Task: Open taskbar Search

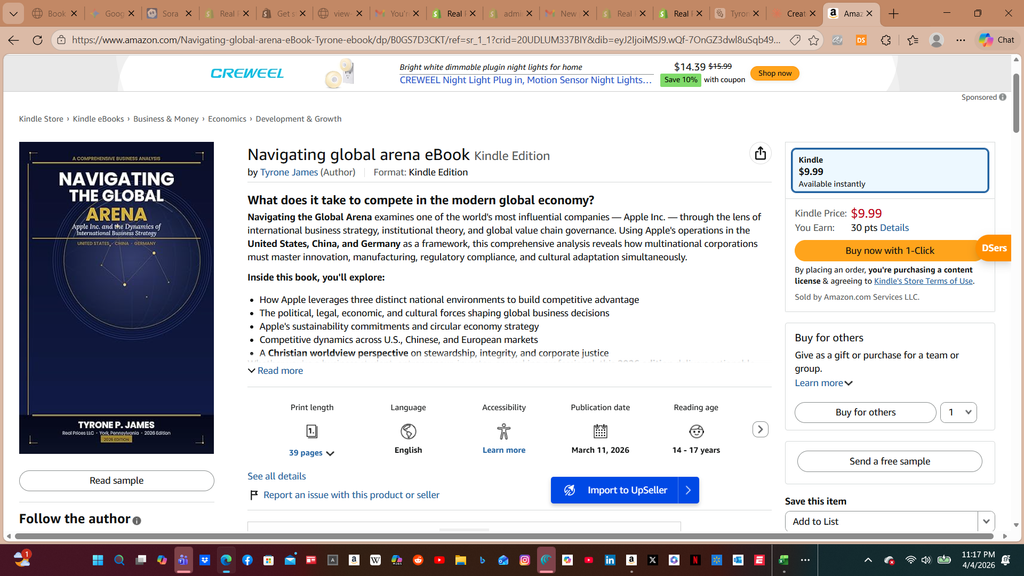Action: [119, 560]
